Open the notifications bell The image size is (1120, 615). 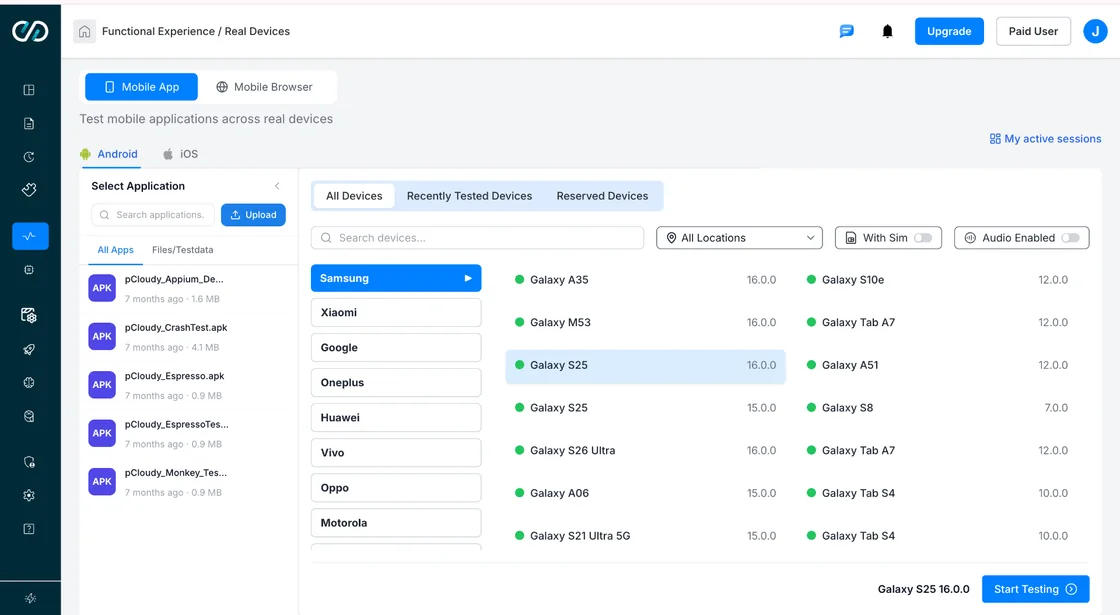(887, 31)
